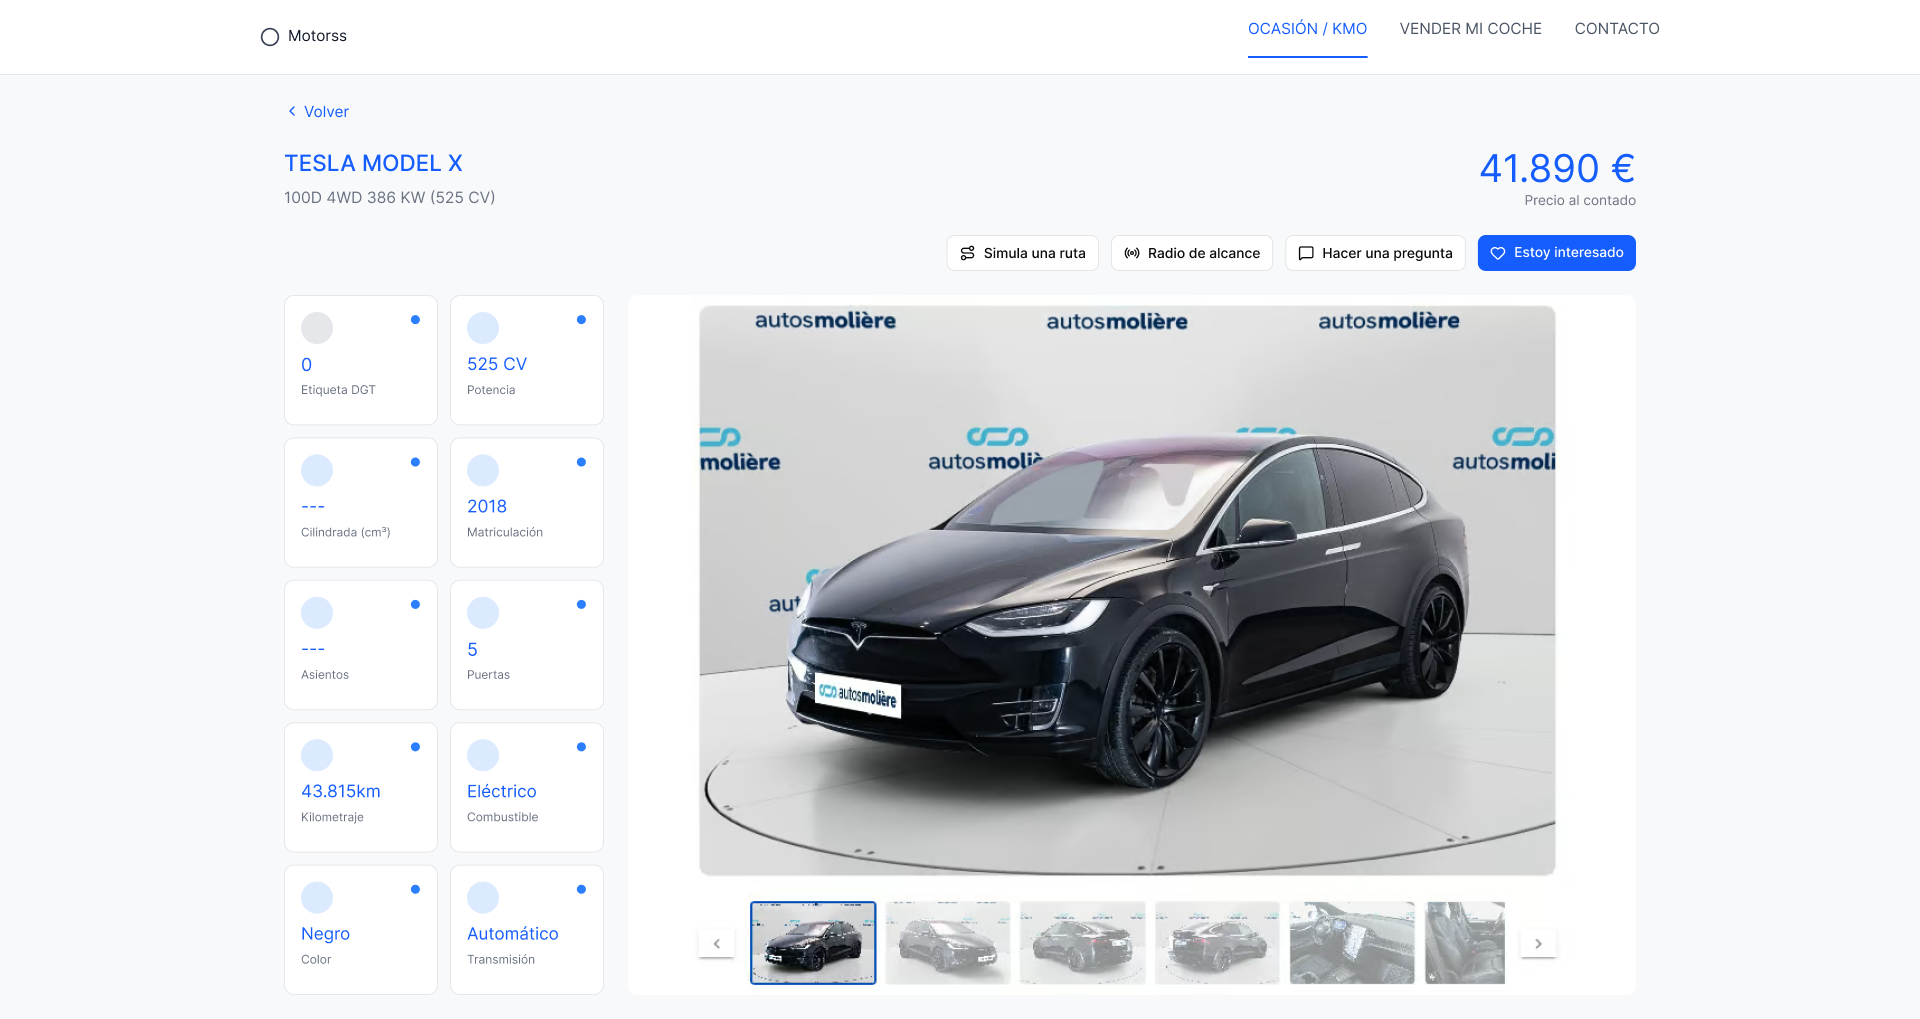Click the route icon in Simula una ruta

[x=967, y=253]
